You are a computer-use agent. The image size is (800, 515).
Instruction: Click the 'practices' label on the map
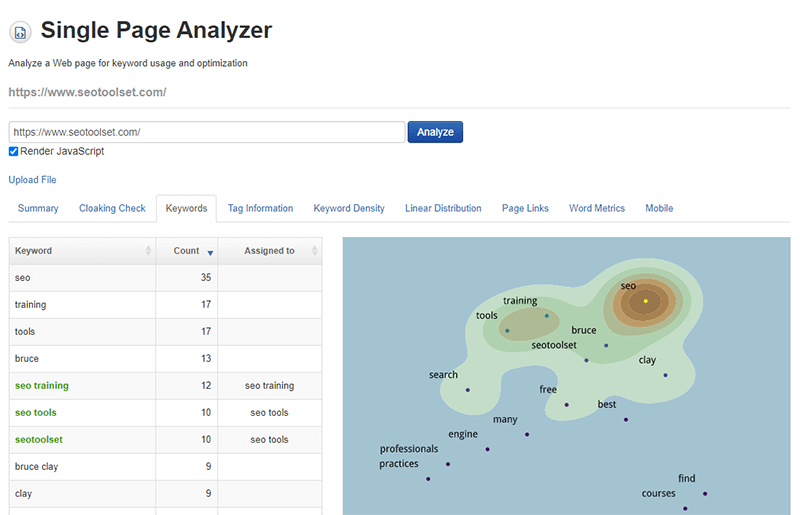tap(398, 464)
